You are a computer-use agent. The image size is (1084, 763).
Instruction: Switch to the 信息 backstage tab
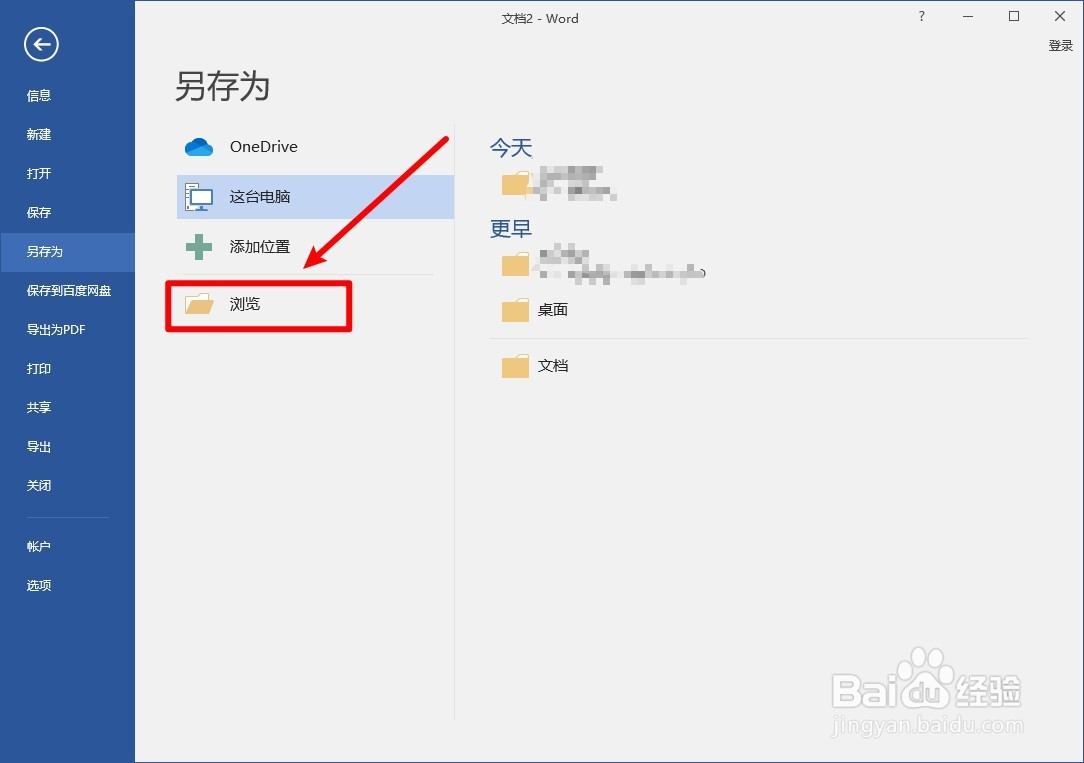pyautogui.click(x=38, y=95)
